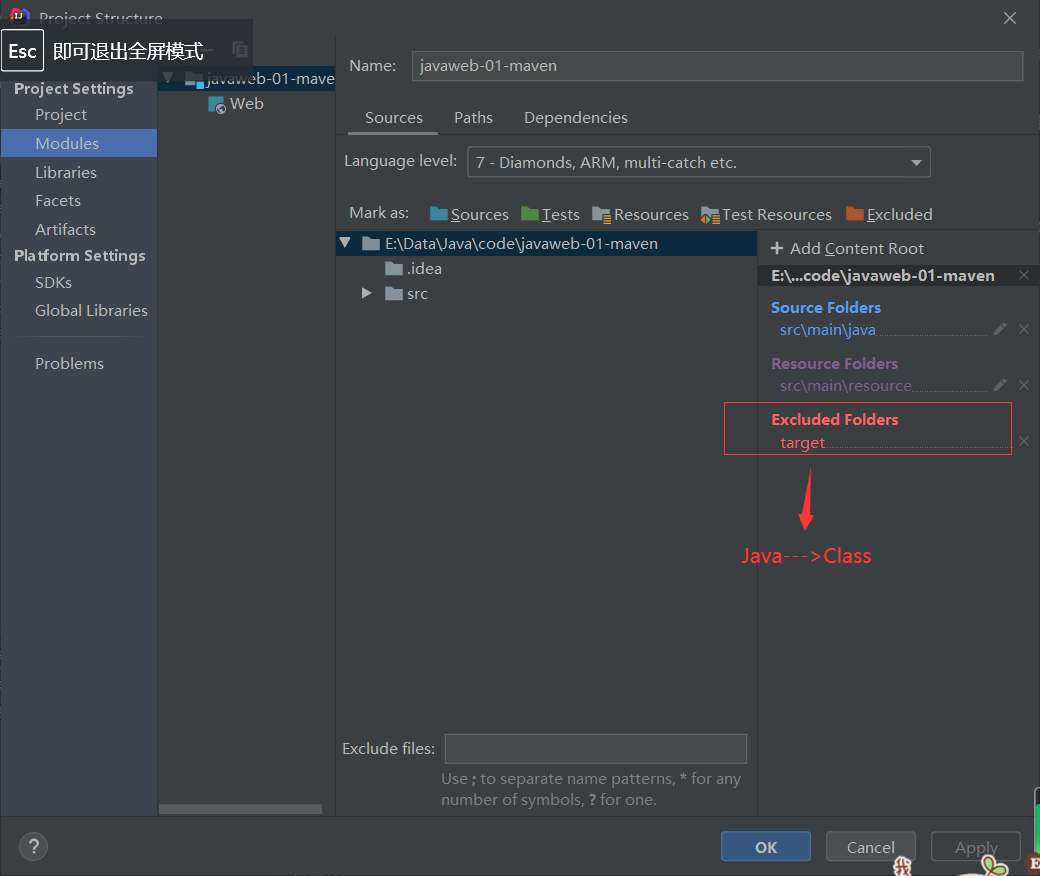Click src\main\resource resource folder link
Screen dimensions: 1040x876
click(x=845, y=385)
